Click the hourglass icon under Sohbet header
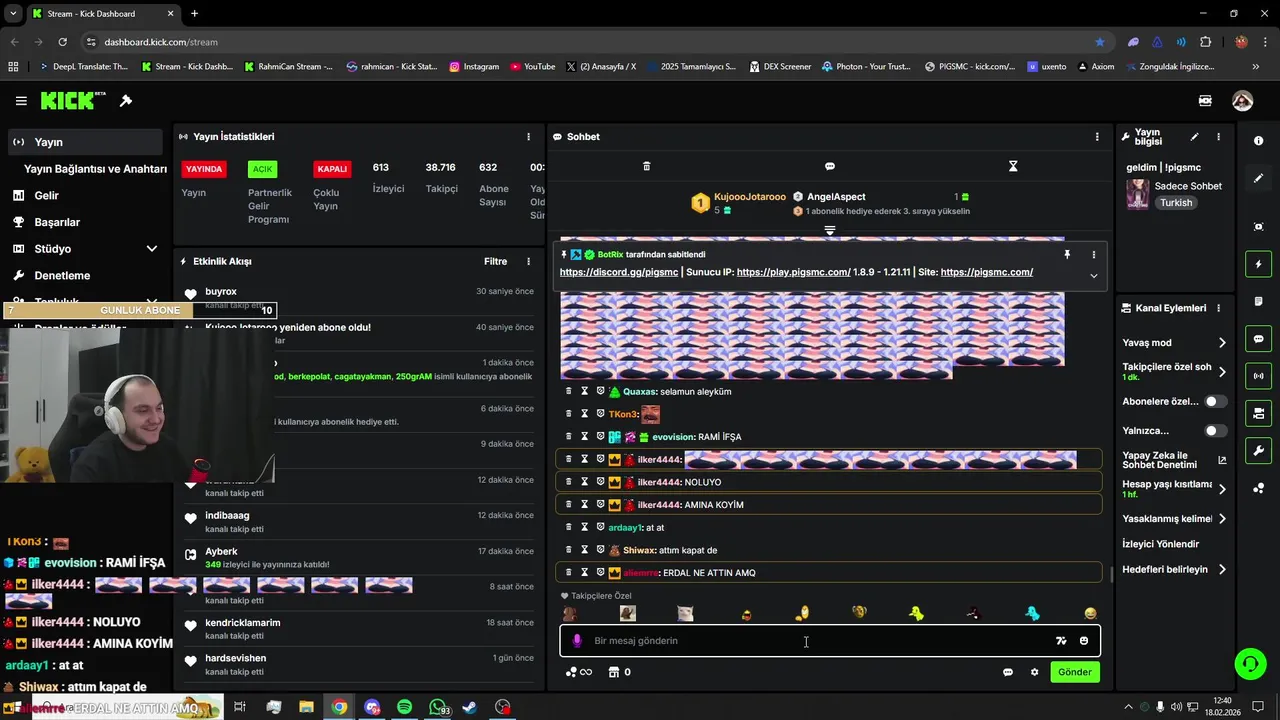The height and width of the screenshot is (720, 1280). [x=1013, y=166]
